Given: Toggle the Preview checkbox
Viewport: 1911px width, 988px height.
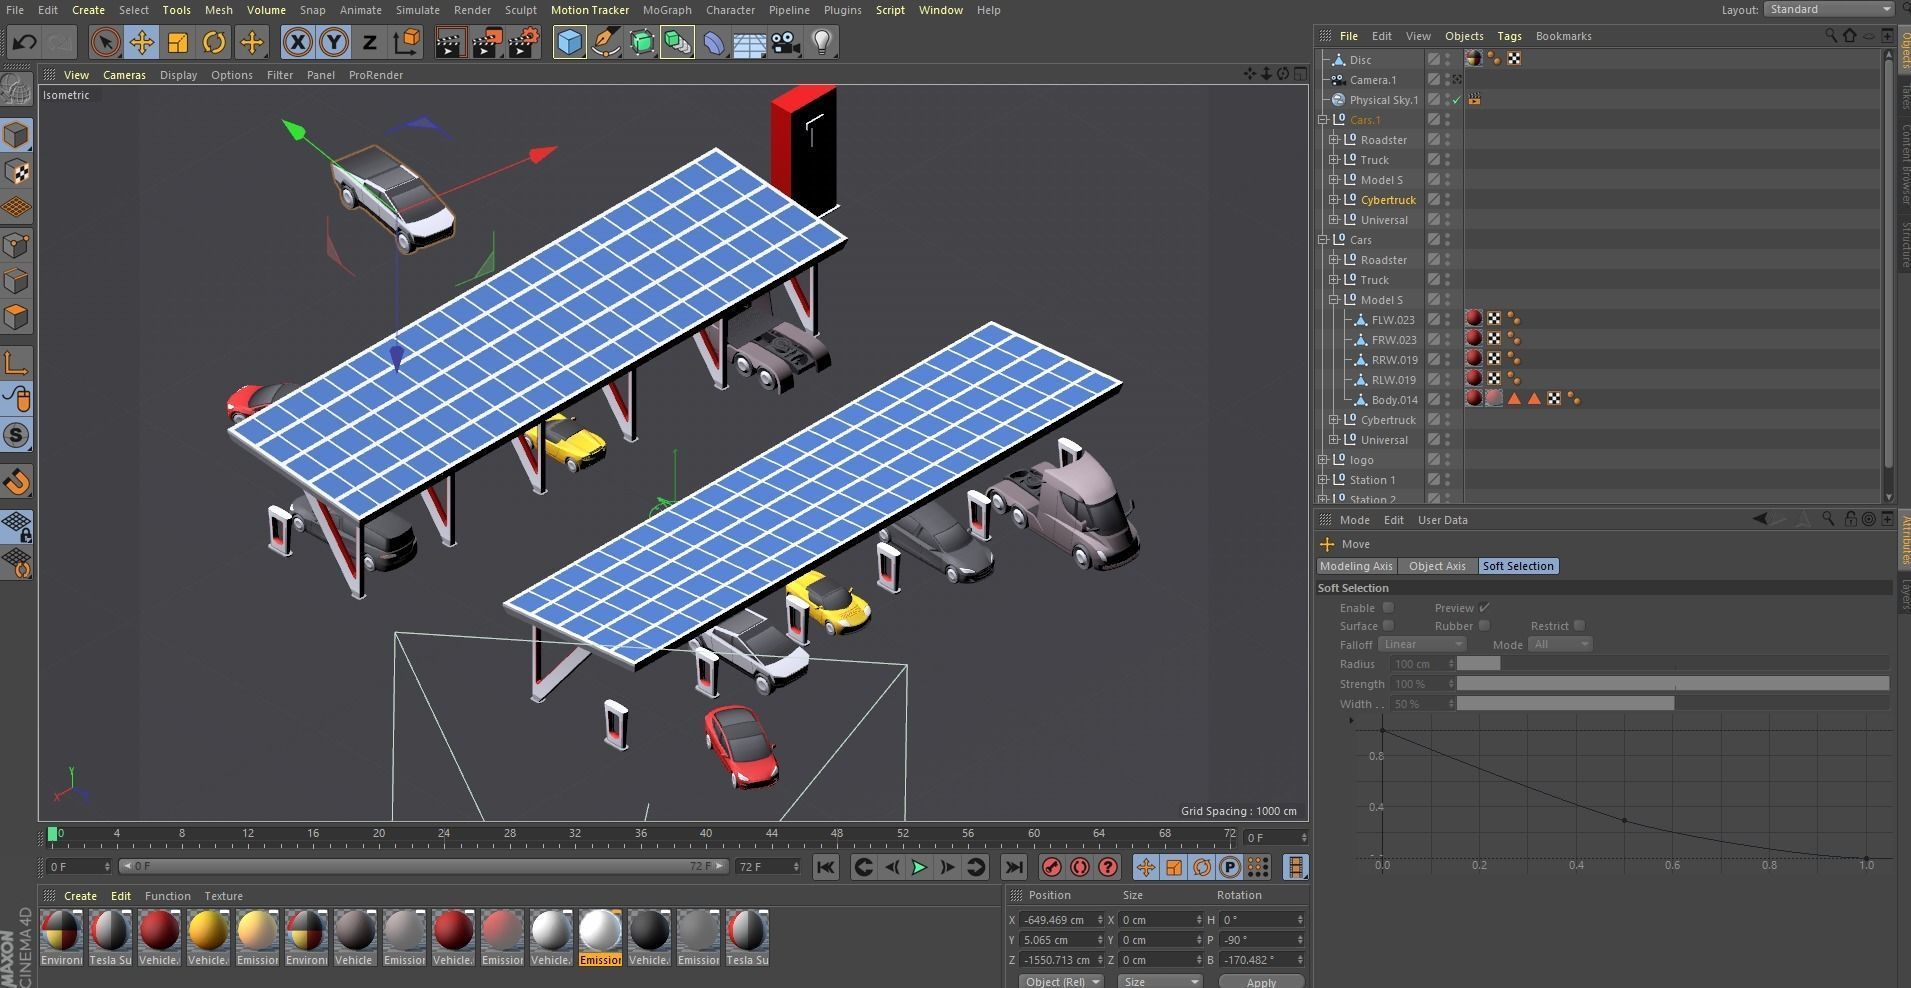Looking at the screenshot, I should 1484,608.
